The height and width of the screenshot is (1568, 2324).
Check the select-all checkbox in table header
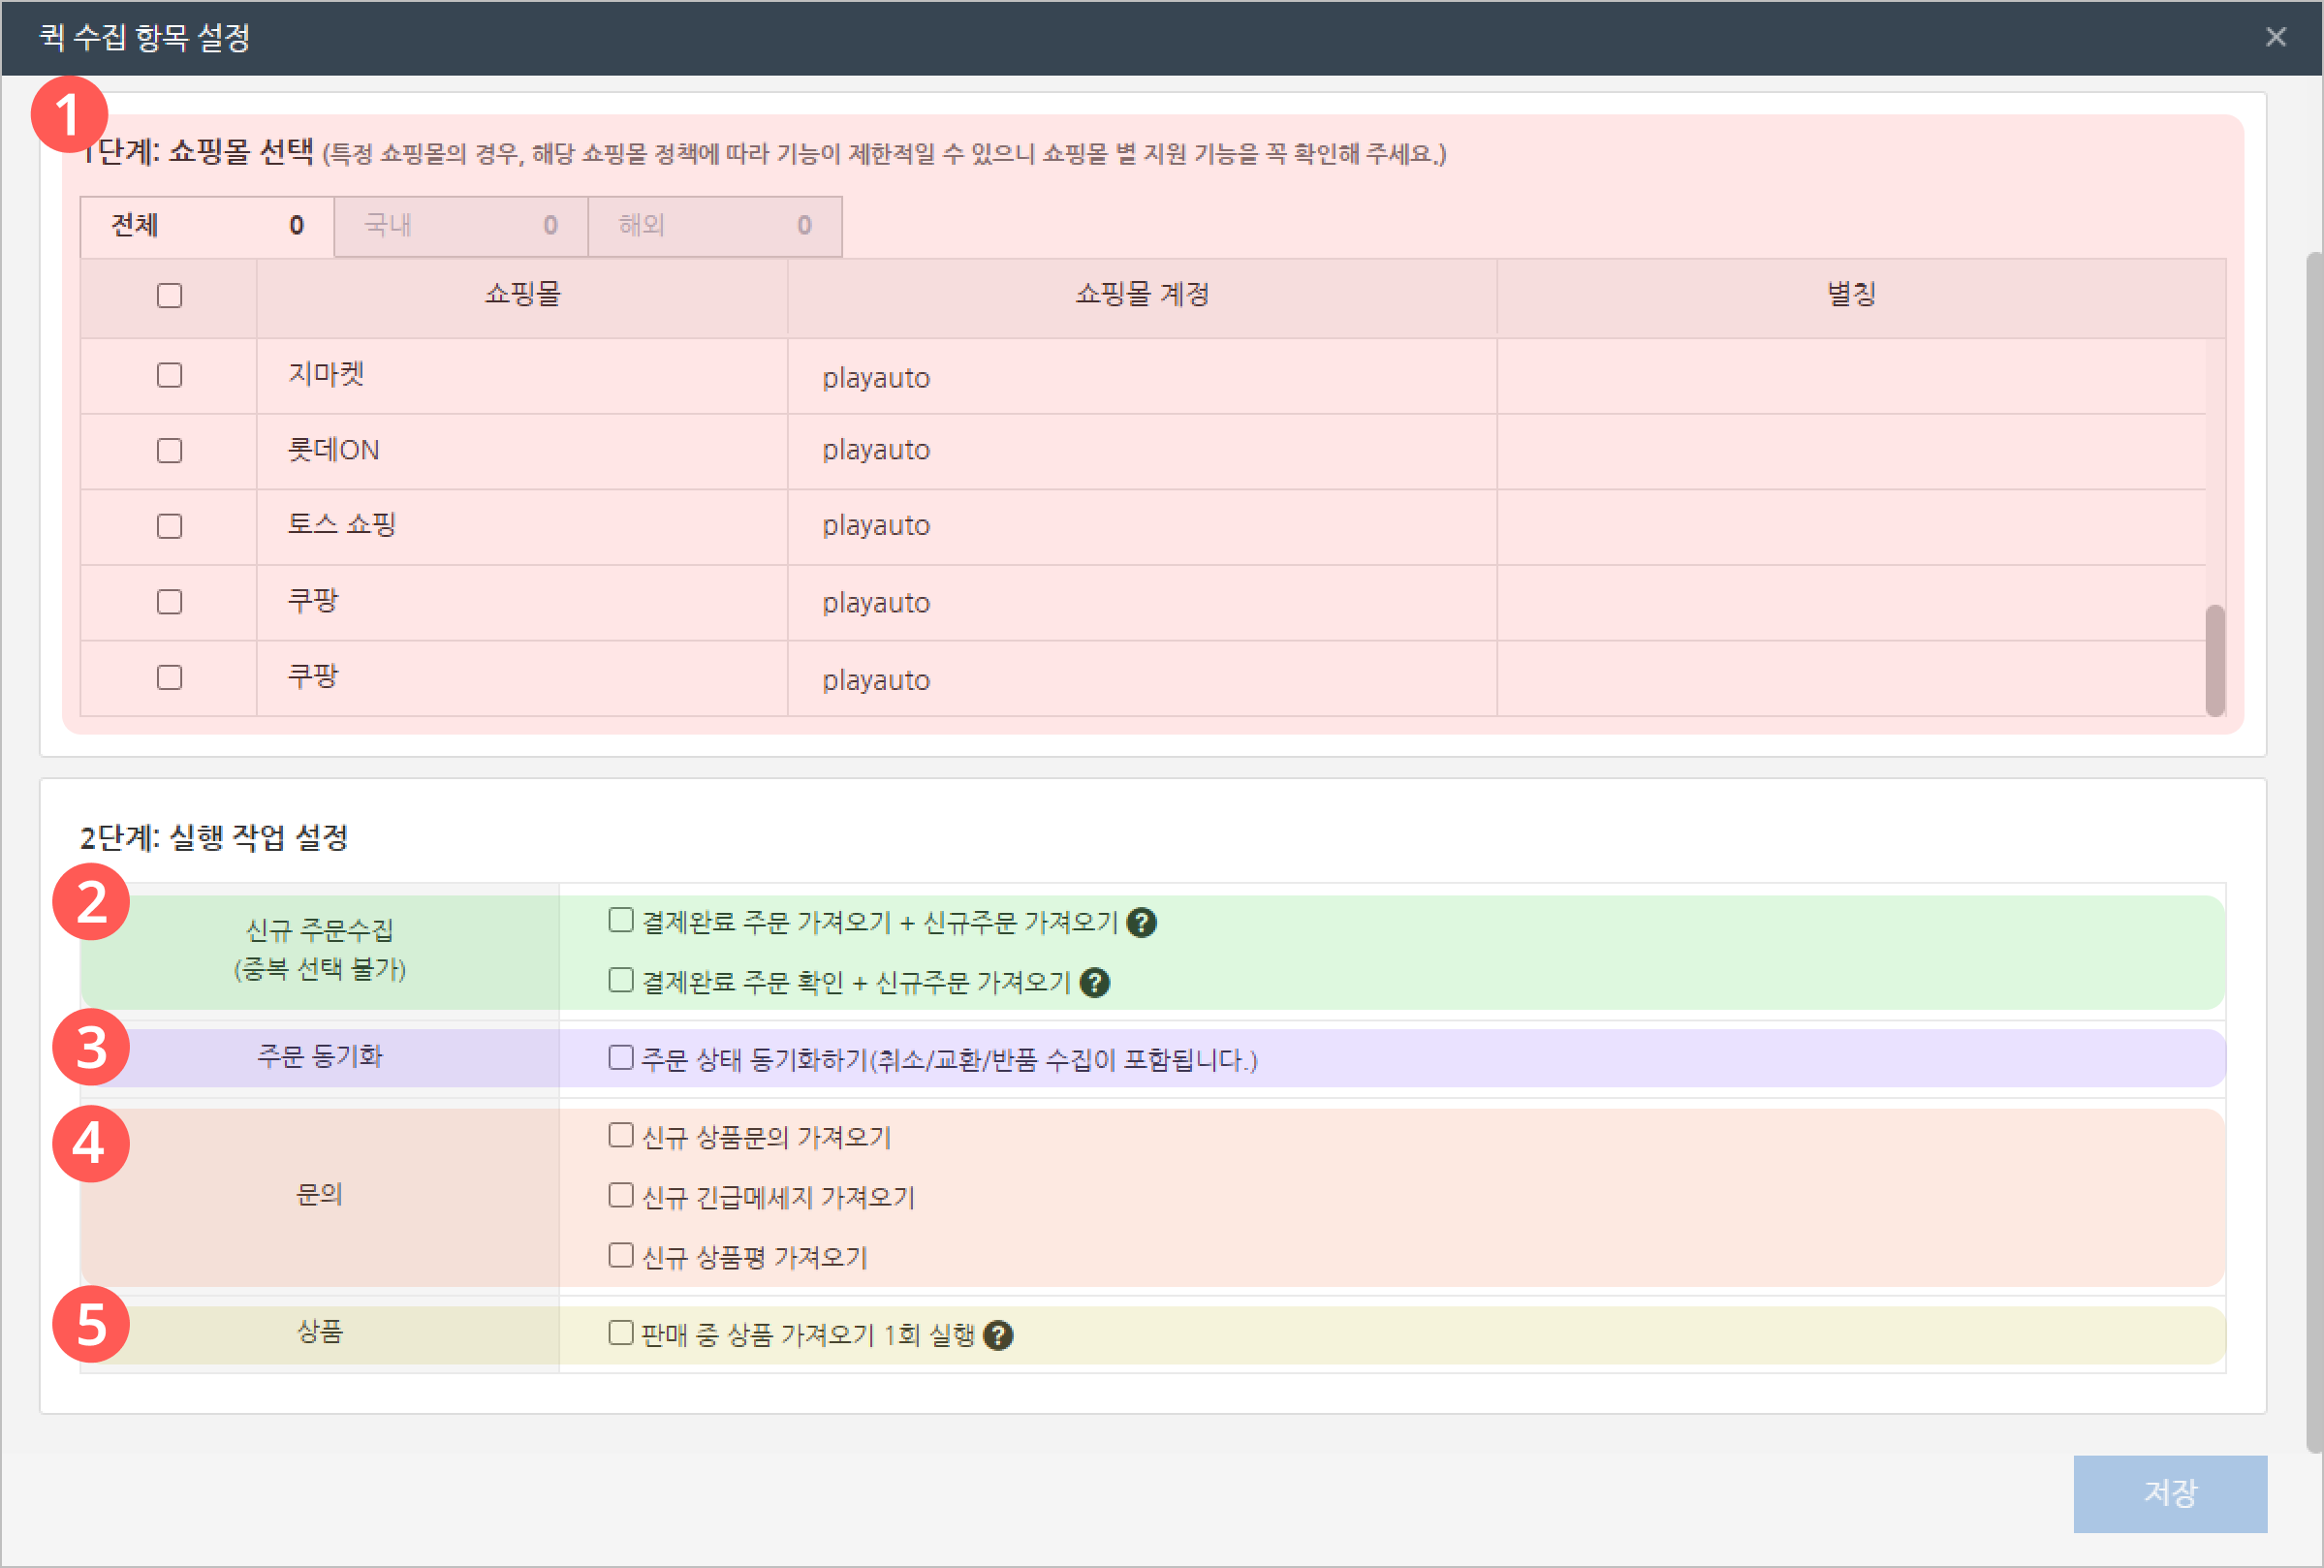169,296
